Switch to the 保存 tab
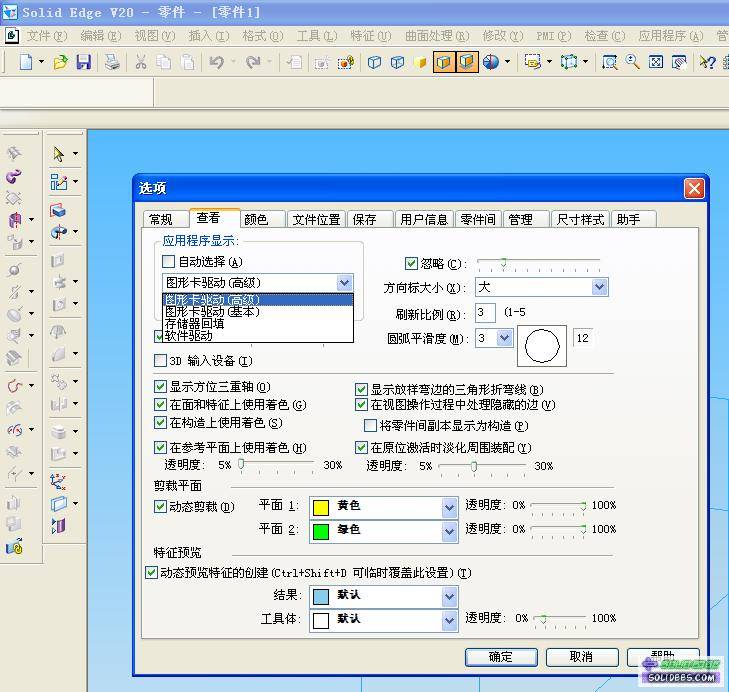The image size is (729, 692). pyautogui.click(x=370, y=219)
